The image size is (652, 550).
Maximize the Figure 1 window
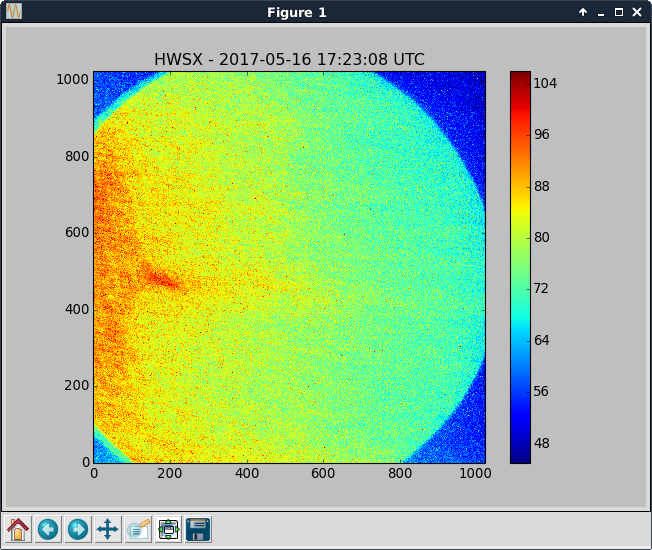tap(619, 12)
